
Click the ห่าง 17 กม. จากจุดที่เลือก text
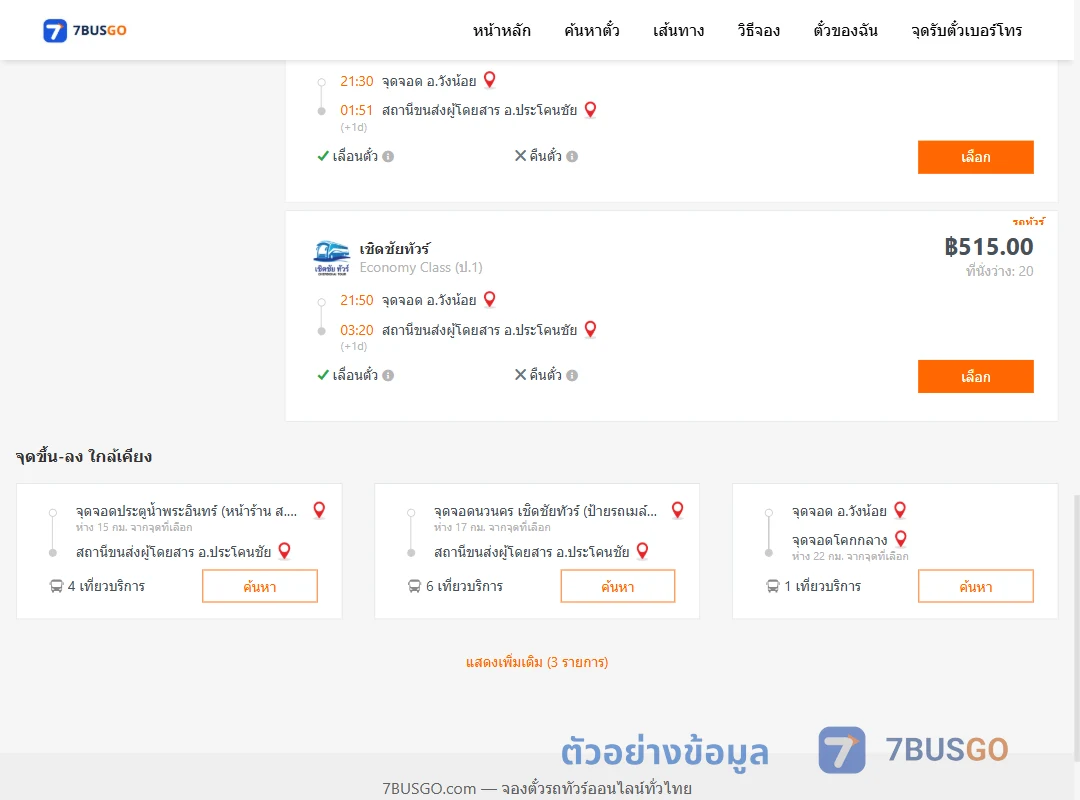click(492, 527)
